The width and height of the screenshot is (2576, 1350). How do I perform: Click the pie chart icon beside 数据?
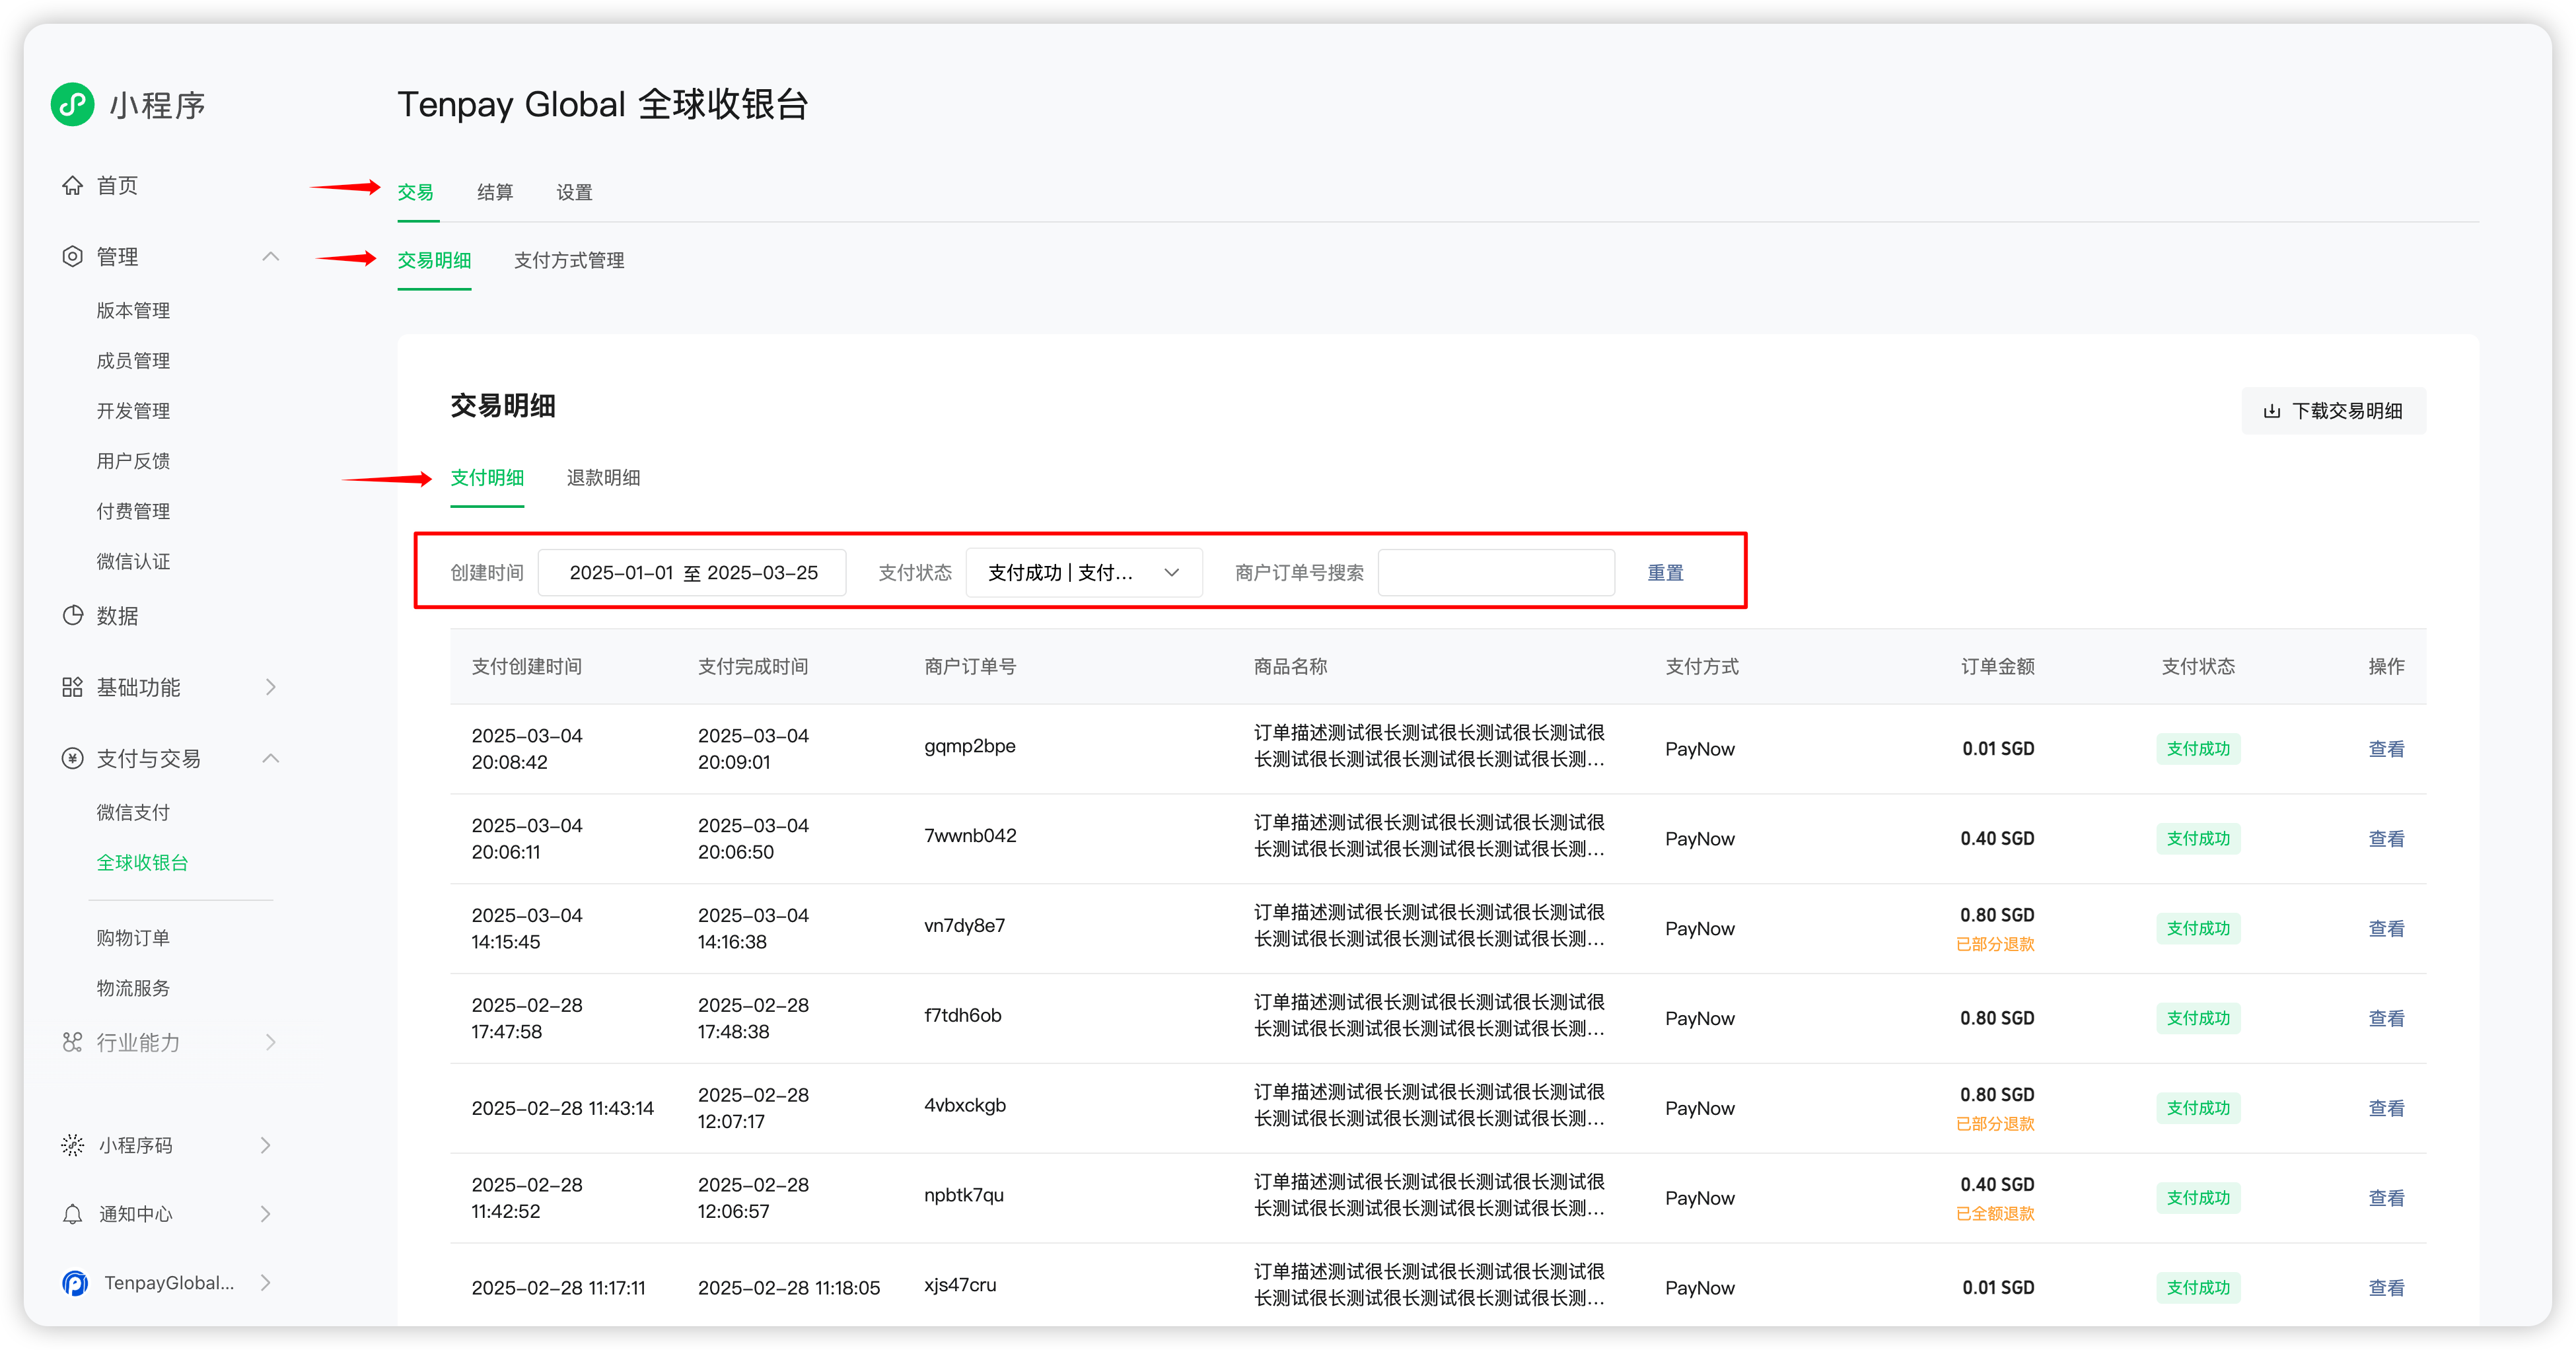(72, 616)
